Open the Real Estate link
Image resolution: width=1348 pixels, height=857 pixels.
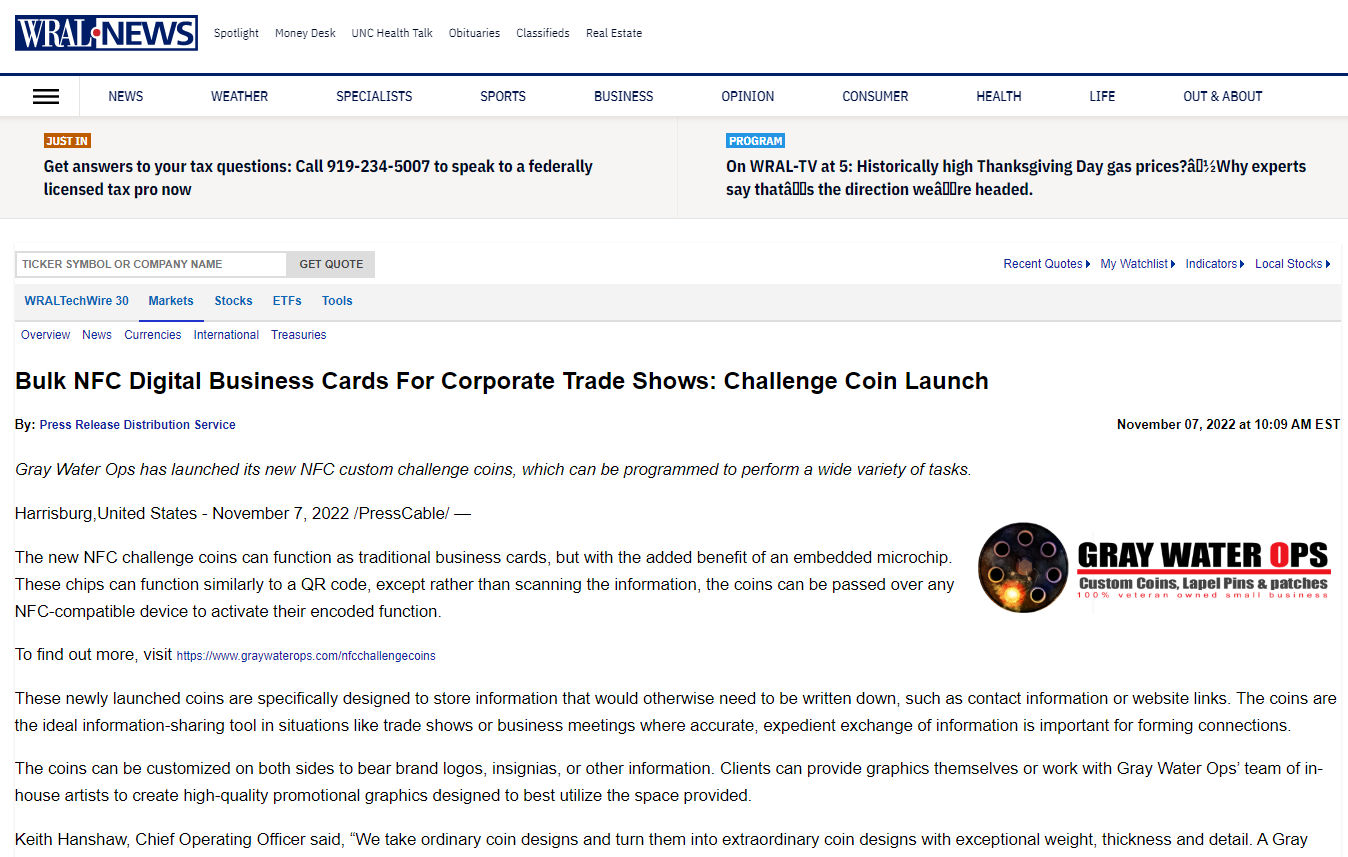[614, 33]
